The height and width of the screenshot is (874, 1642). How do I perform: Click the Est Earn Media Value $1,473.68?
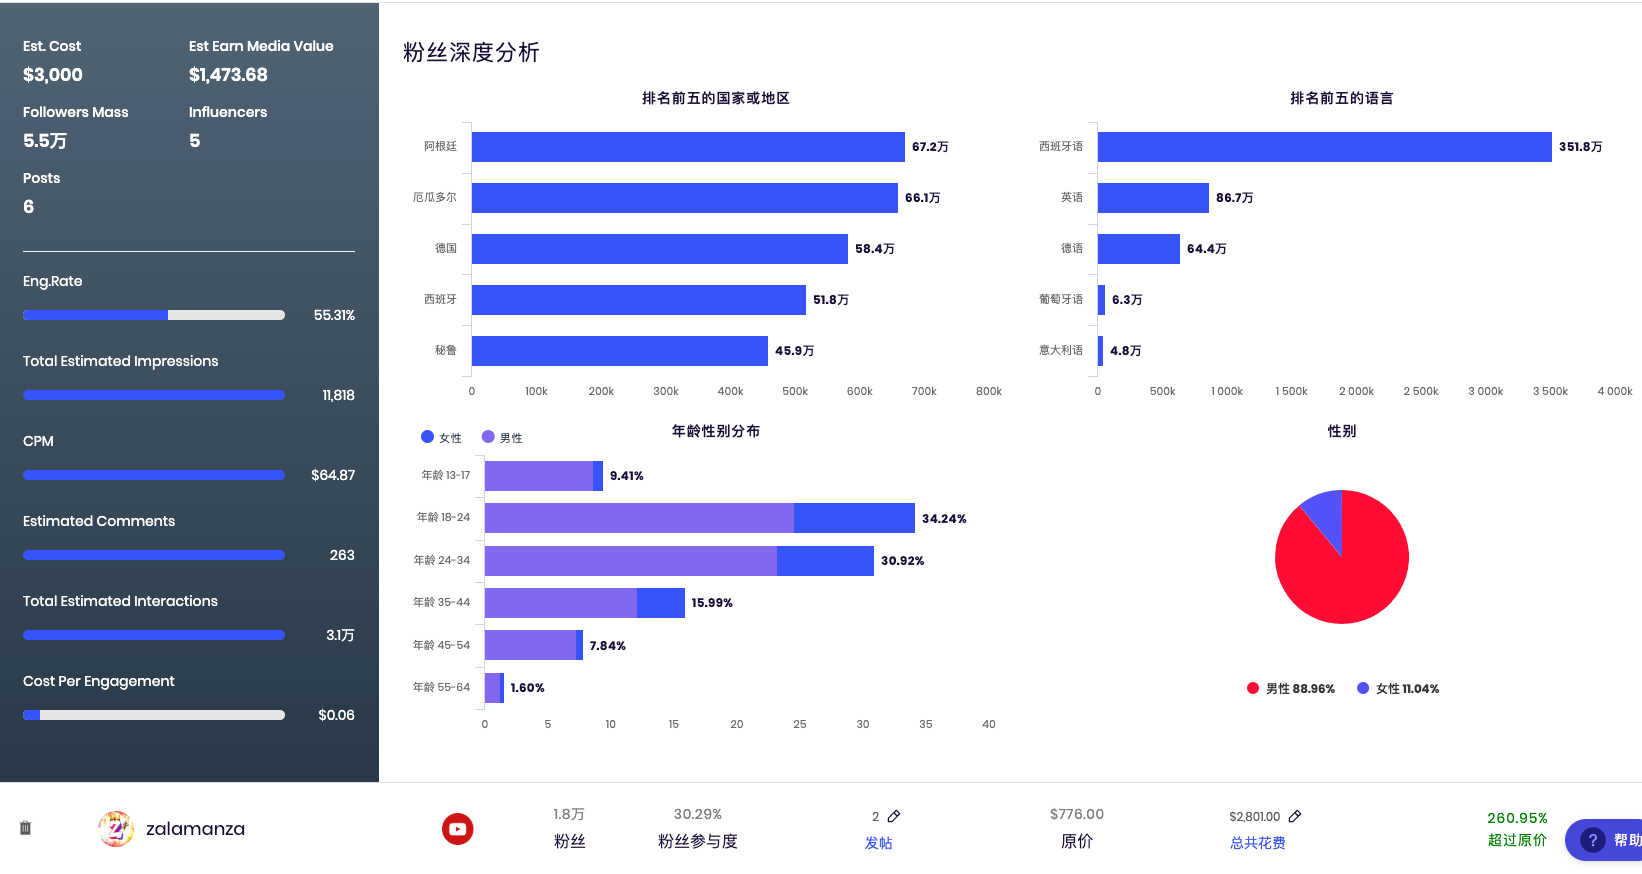[x=228, y=75]
